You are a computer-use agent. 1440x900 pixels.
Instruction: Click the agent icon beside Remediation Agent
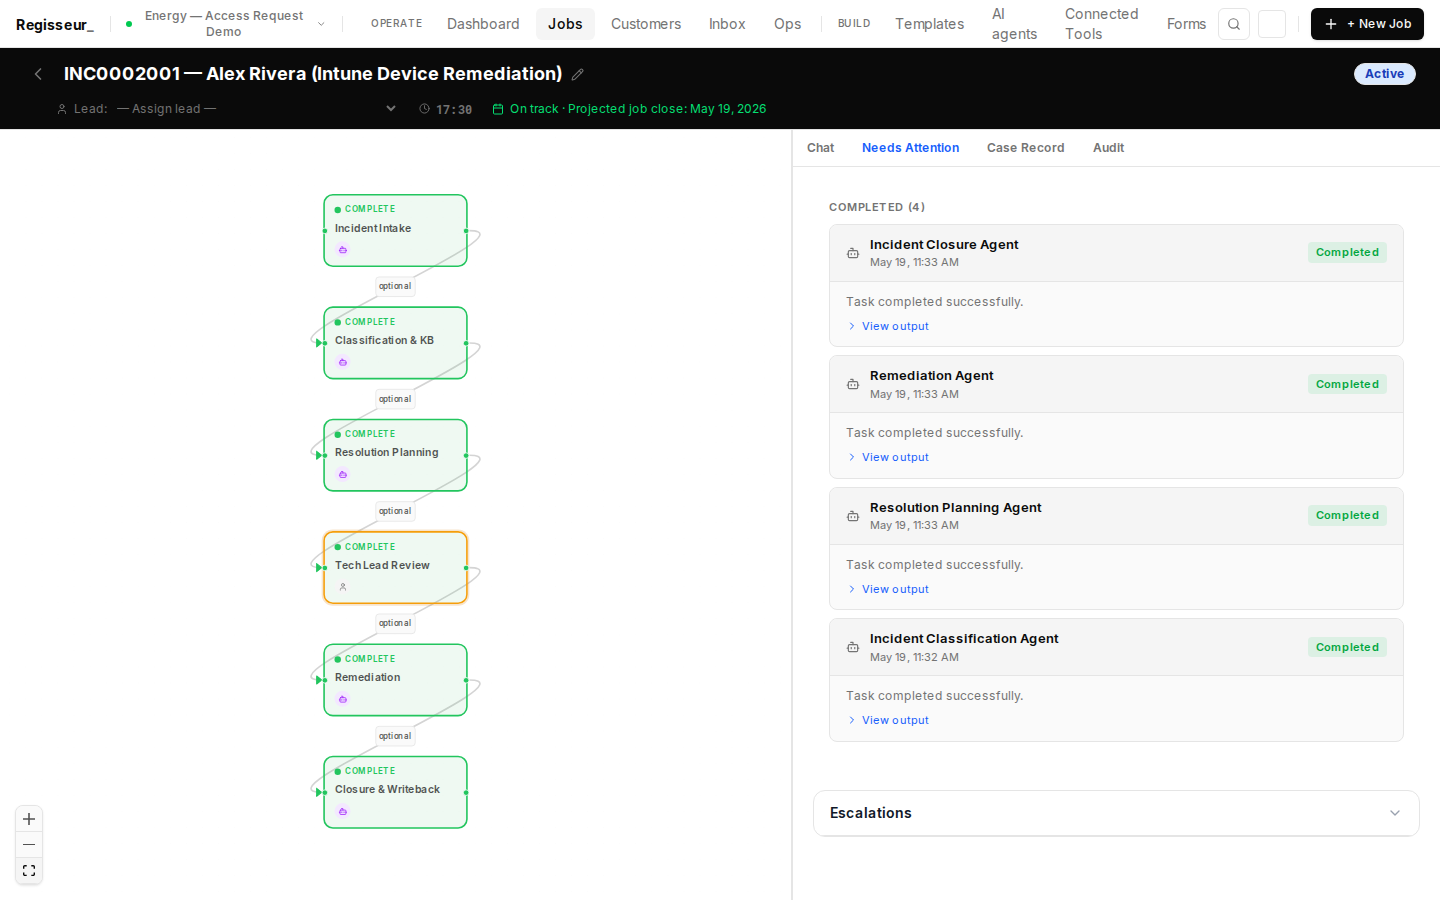853,384
